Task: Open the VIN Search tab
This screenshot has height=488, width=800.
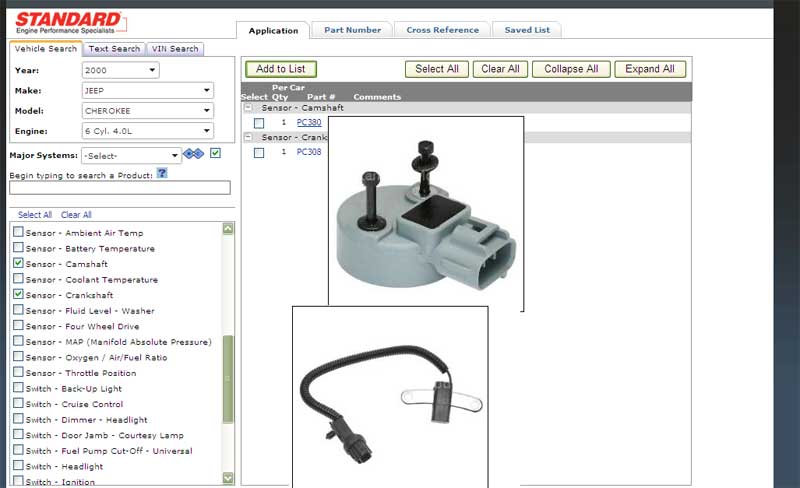Action: point(175,48)
